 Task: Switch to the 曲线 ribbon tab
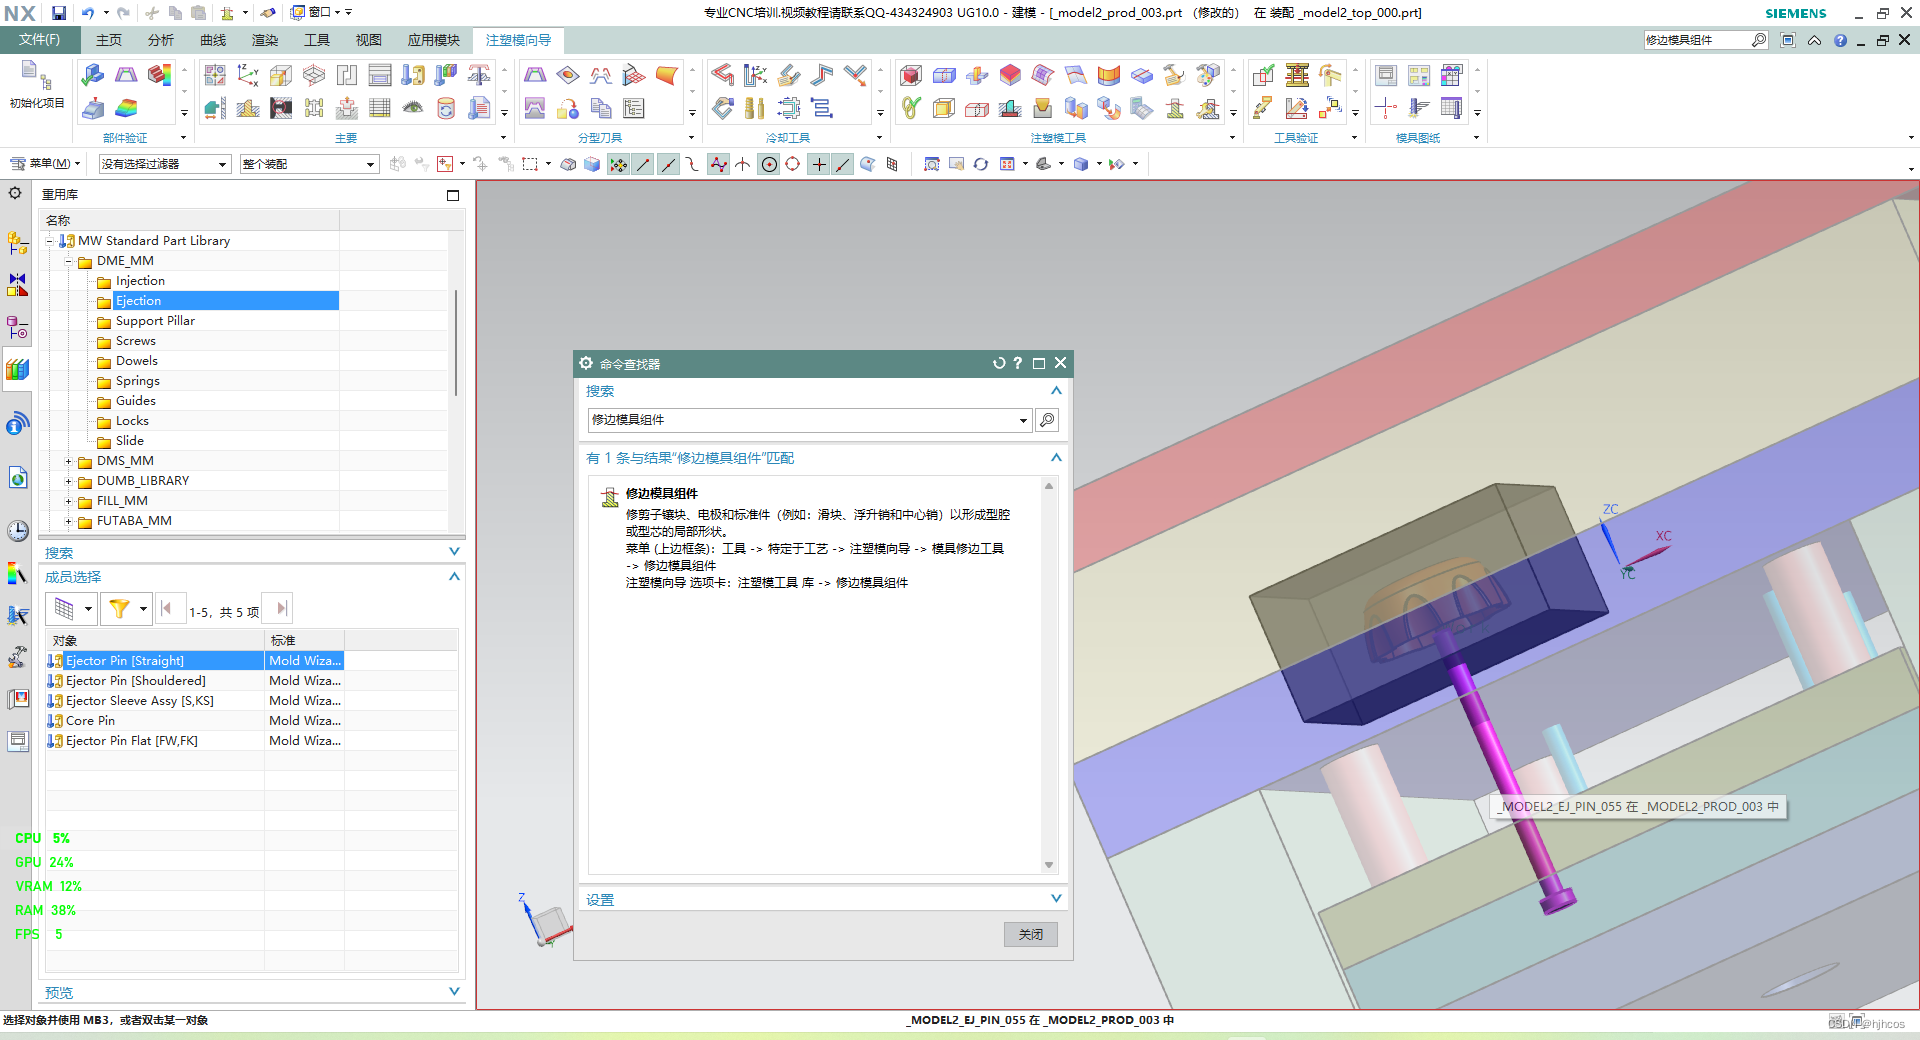(x=213, y=40)
